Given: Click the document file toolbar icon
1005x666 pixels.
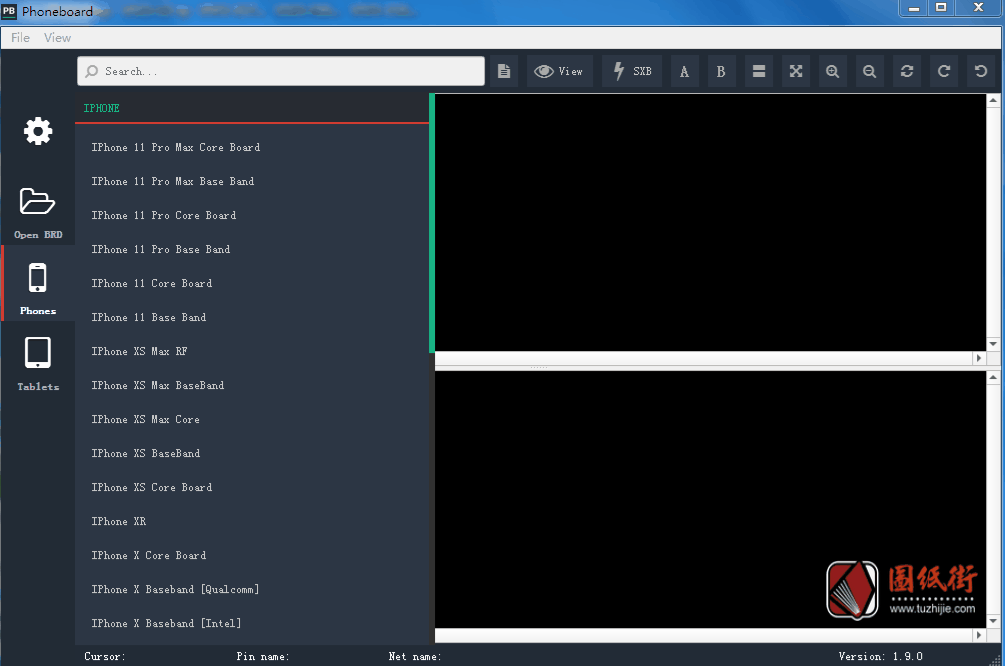Looking at the screenshot, I should (x=504, y=71).
